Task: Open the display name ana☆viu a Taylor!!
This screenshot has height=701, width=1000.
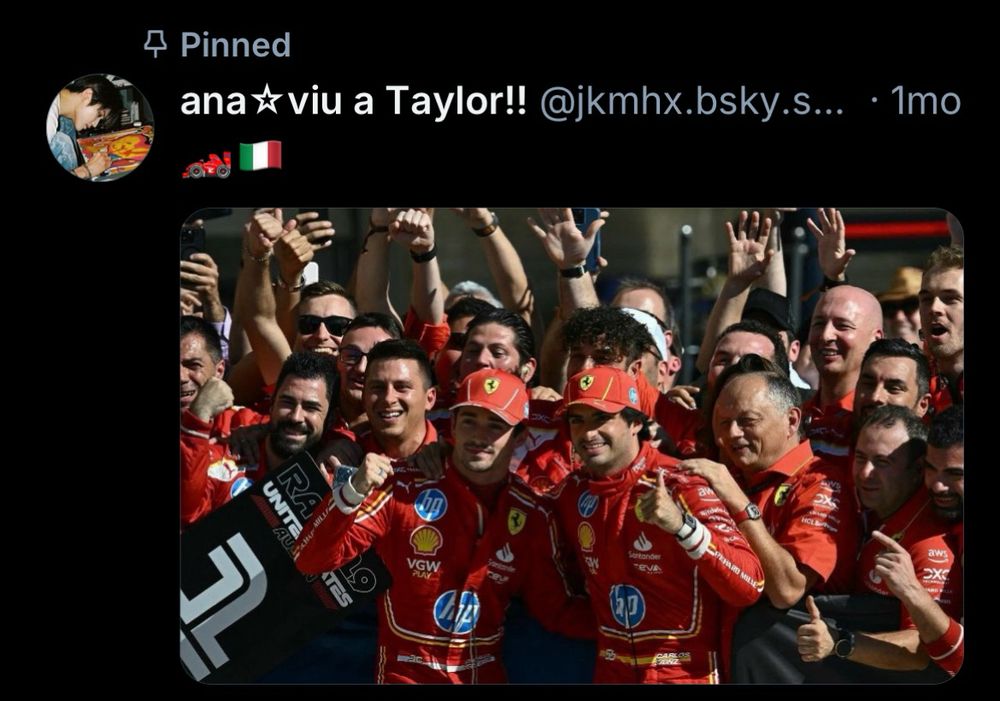Action: click(354, 101)
